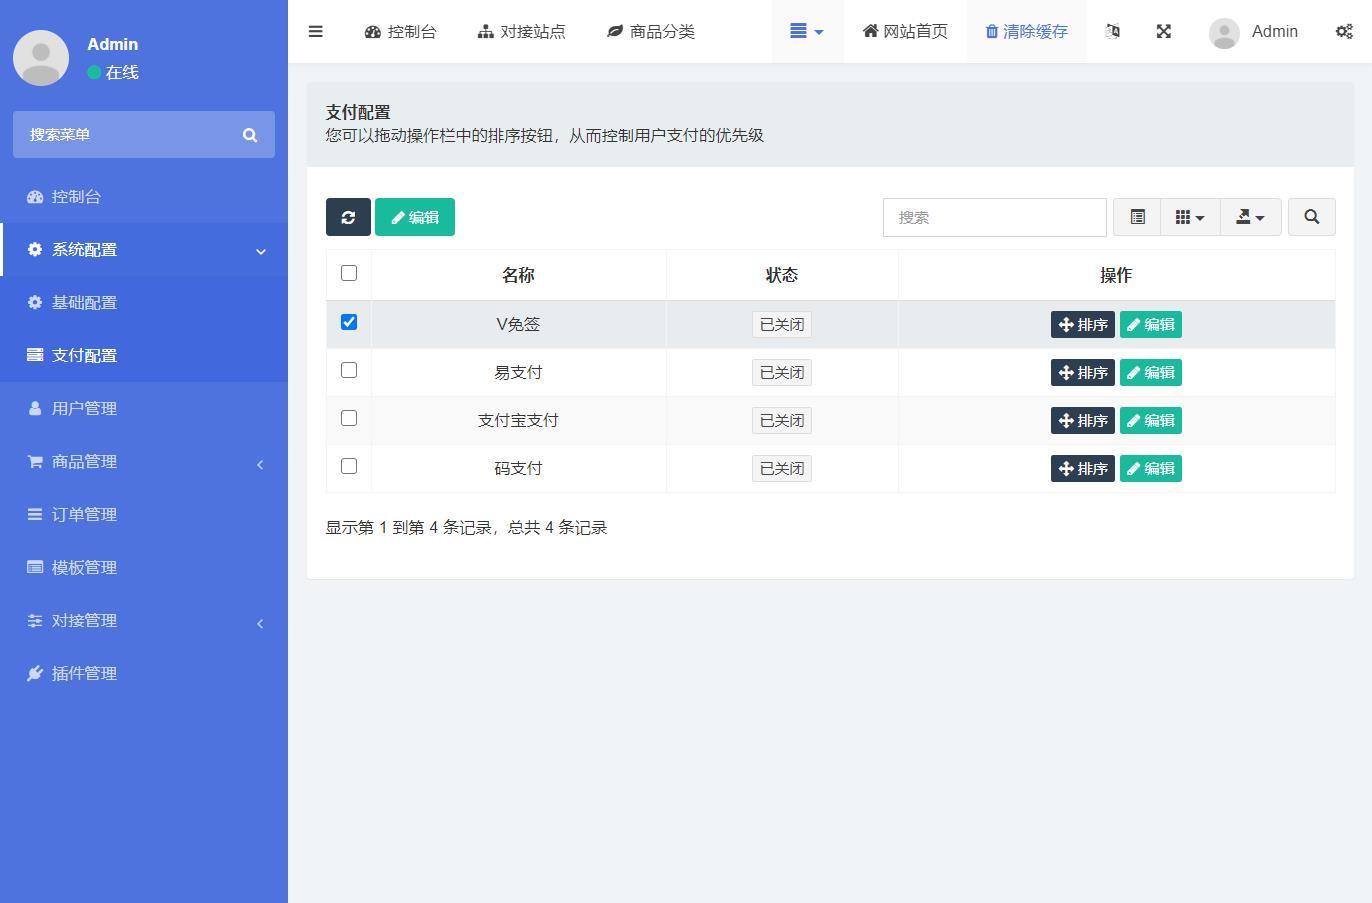This screenshot has width=1372, height=903.
Task: Click the 已关闭 status of V免签
Action: 782,325
